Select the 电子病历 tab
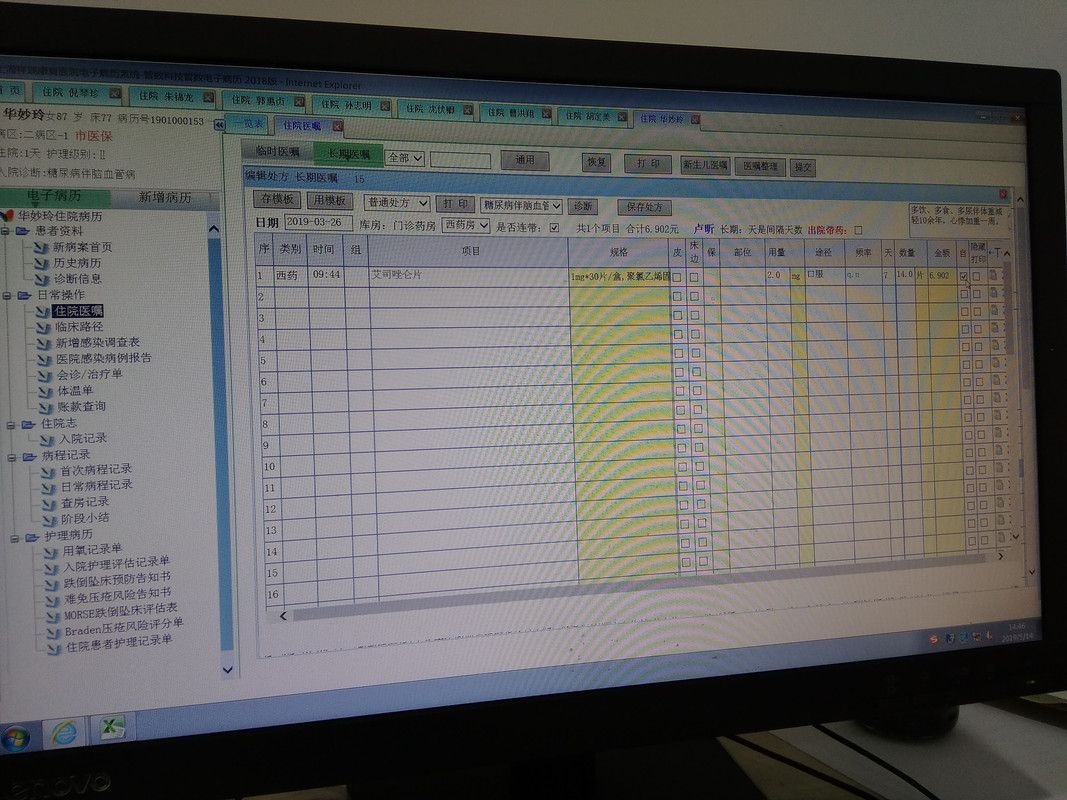The width and height of the screenshot is (1067, 800). [x=54, y=196]
